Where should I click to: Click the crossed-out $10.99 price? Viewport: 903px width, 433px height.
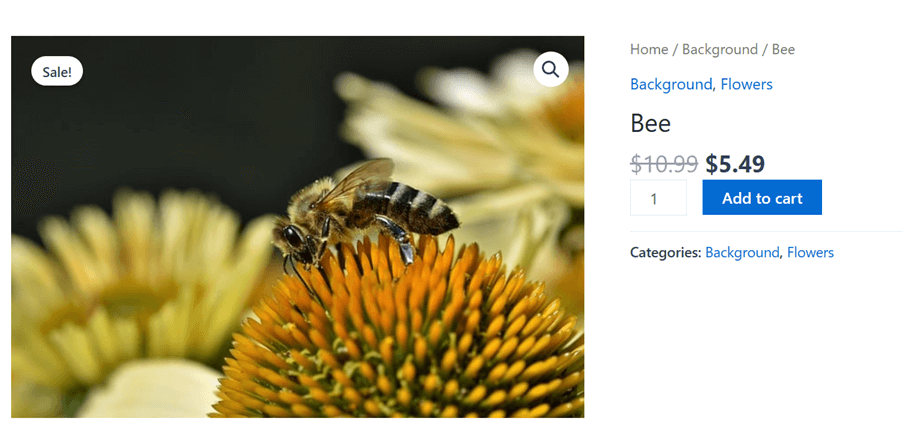point(664,164)
